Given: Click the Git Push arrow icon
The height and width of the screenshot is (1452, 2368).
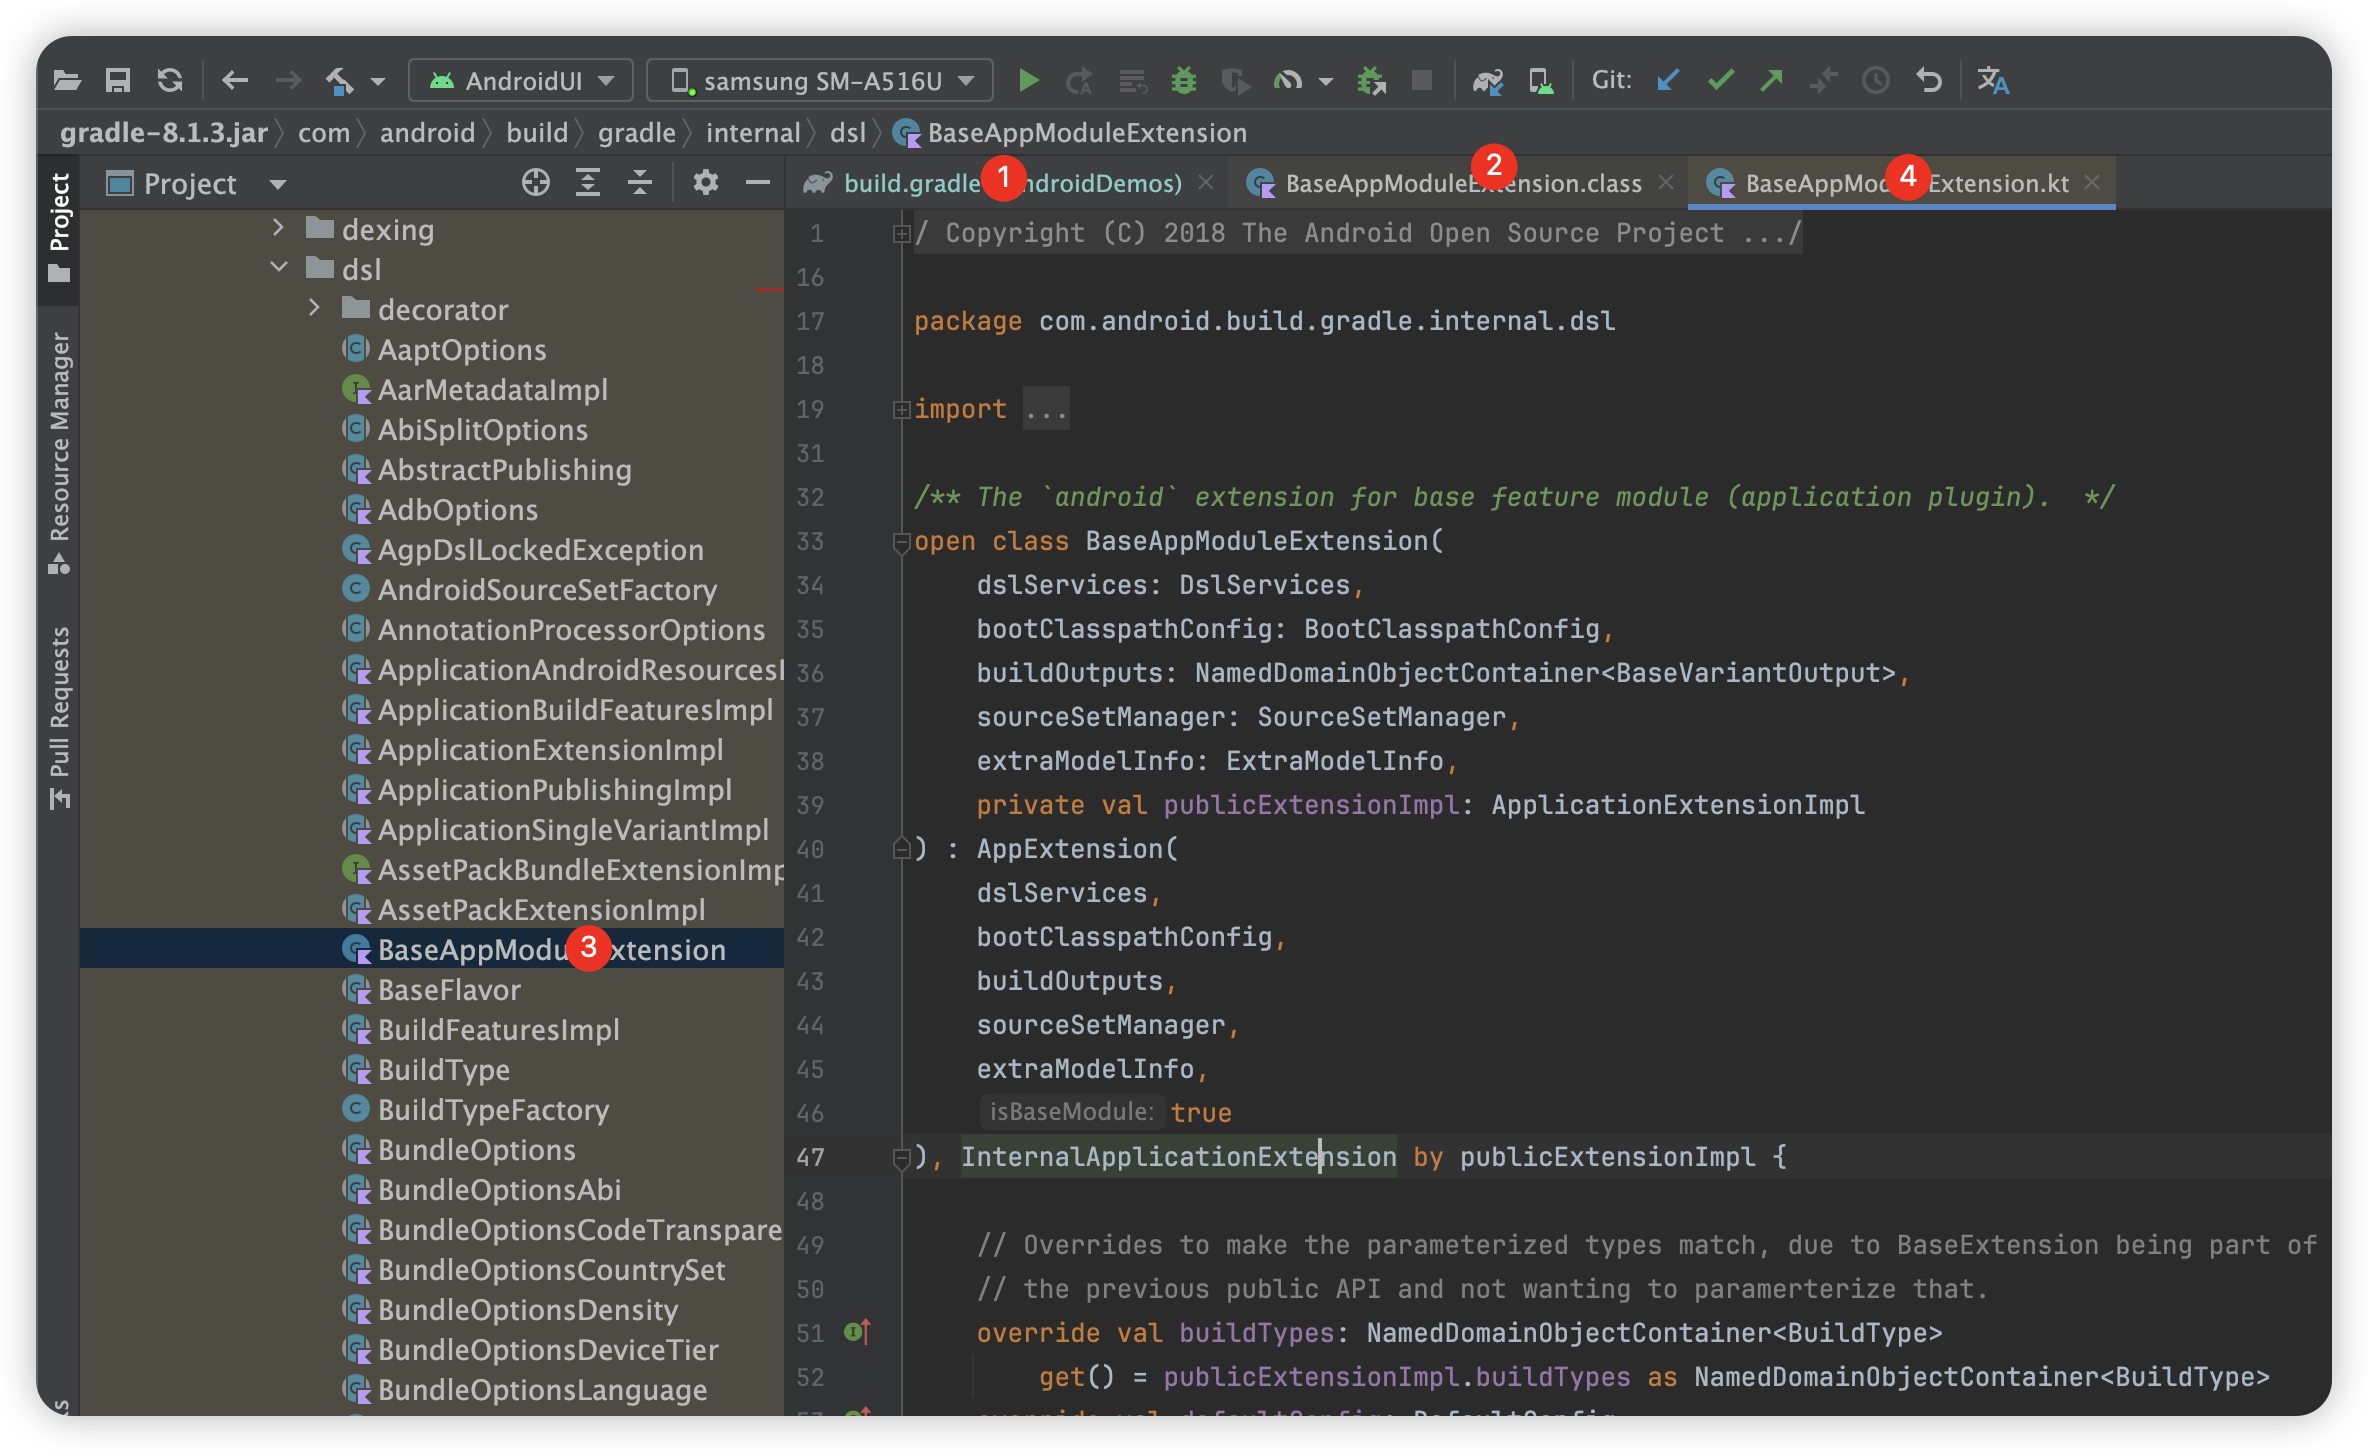Looking at the screenshot, I should (x=1772, y=80).
